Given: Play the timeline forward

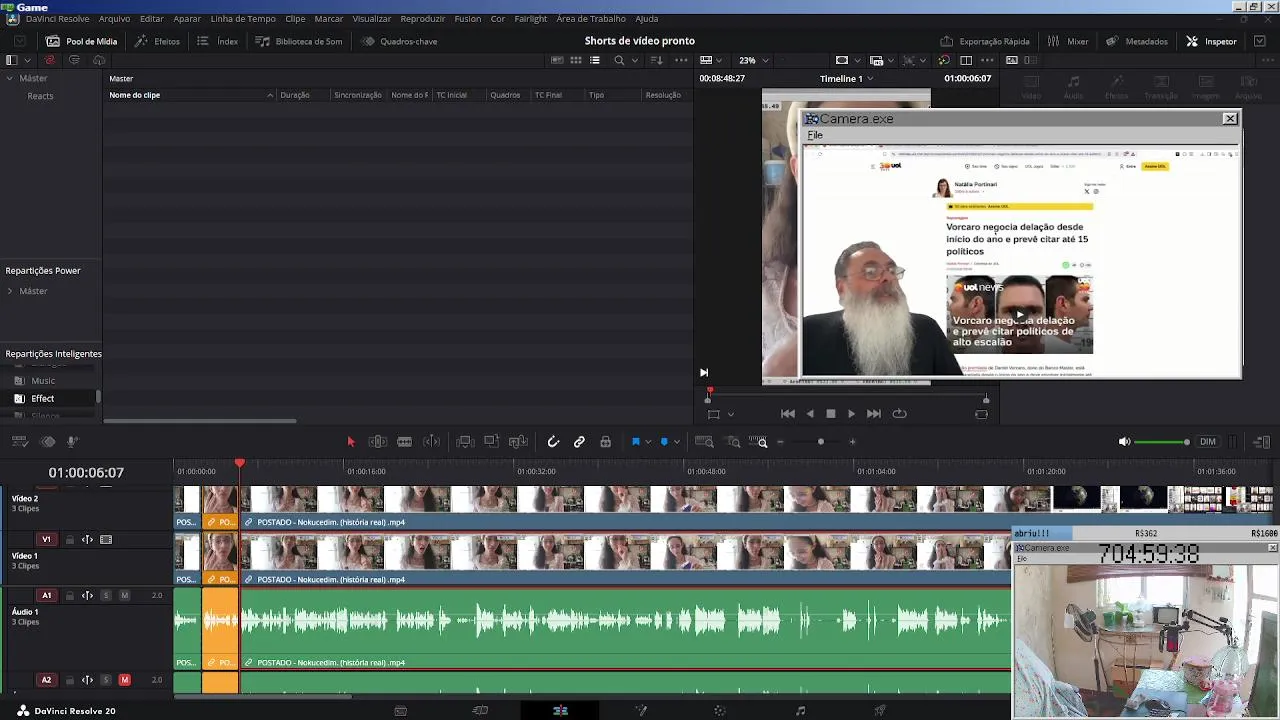Looking at the screenshot, I should (x=851, y=413).
